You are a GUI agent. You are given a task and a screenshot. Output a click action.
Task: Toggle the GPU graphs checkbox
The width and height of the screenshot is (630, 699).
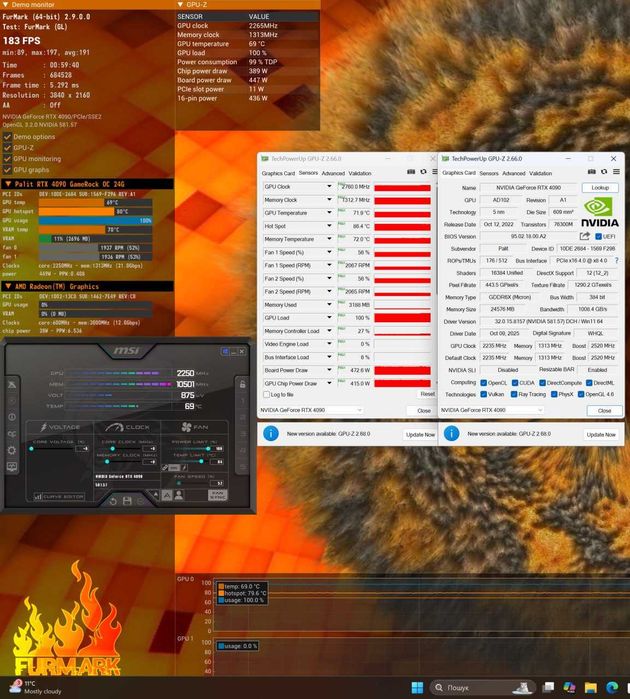pyautogui.click(x=7, y=170)
